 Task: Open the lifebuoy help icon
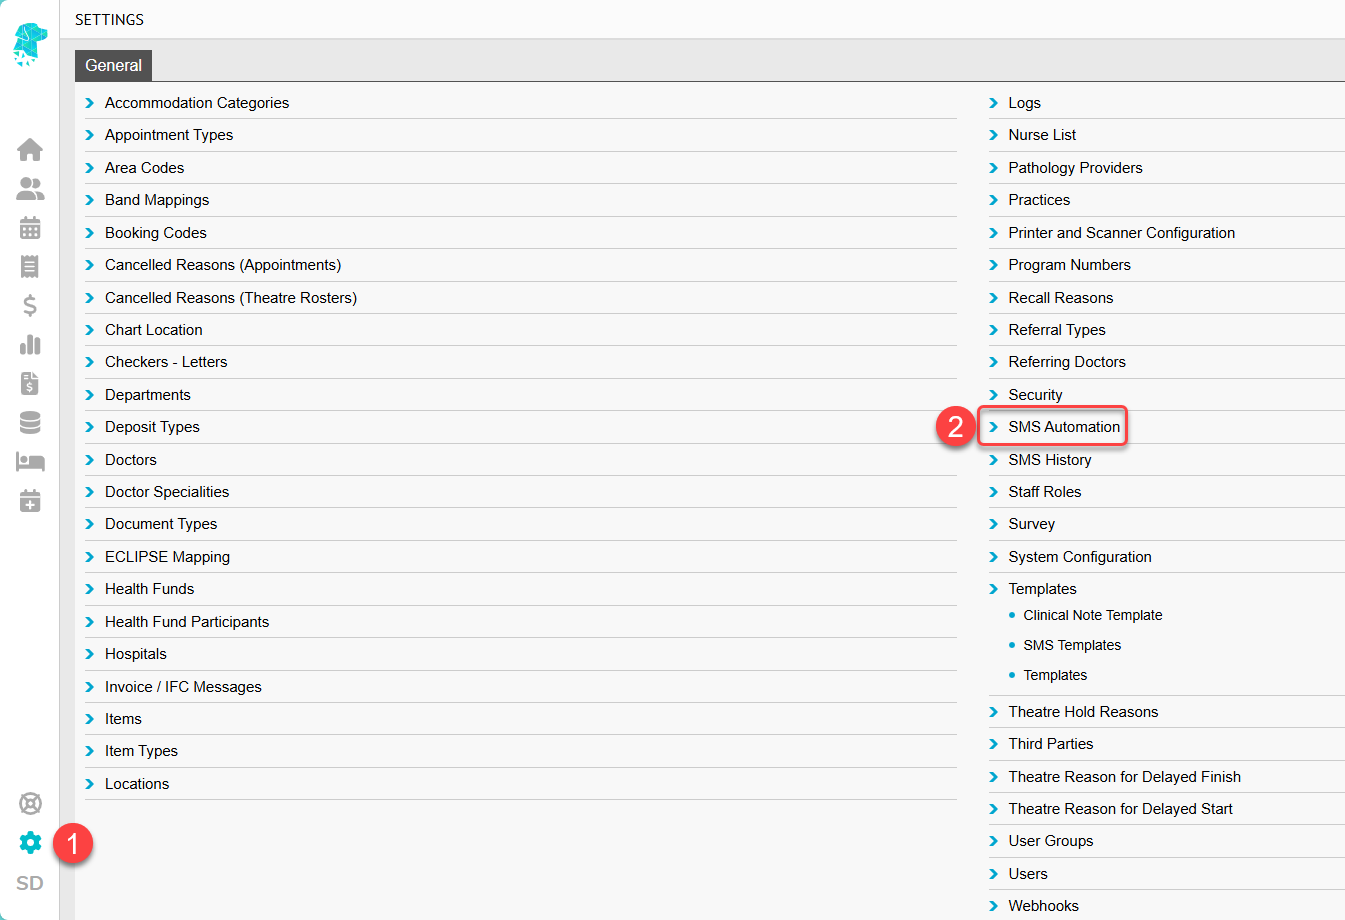(x=30, y=803)
